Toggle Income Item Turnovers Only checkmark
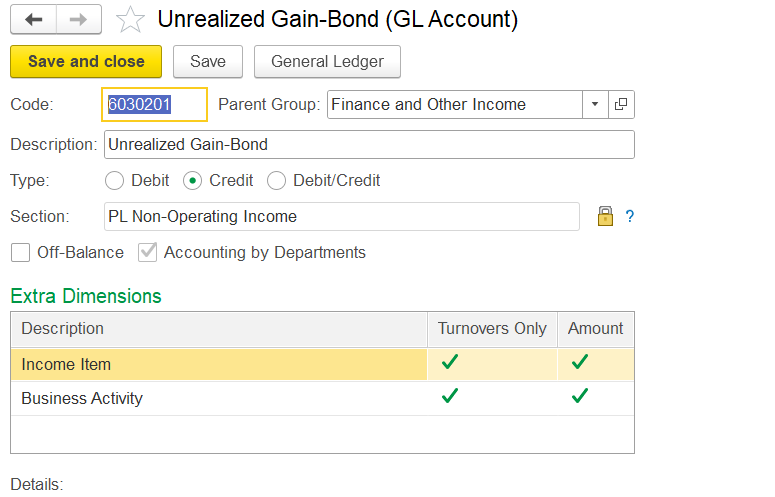 pyautogui.click(x=450, y=362)
